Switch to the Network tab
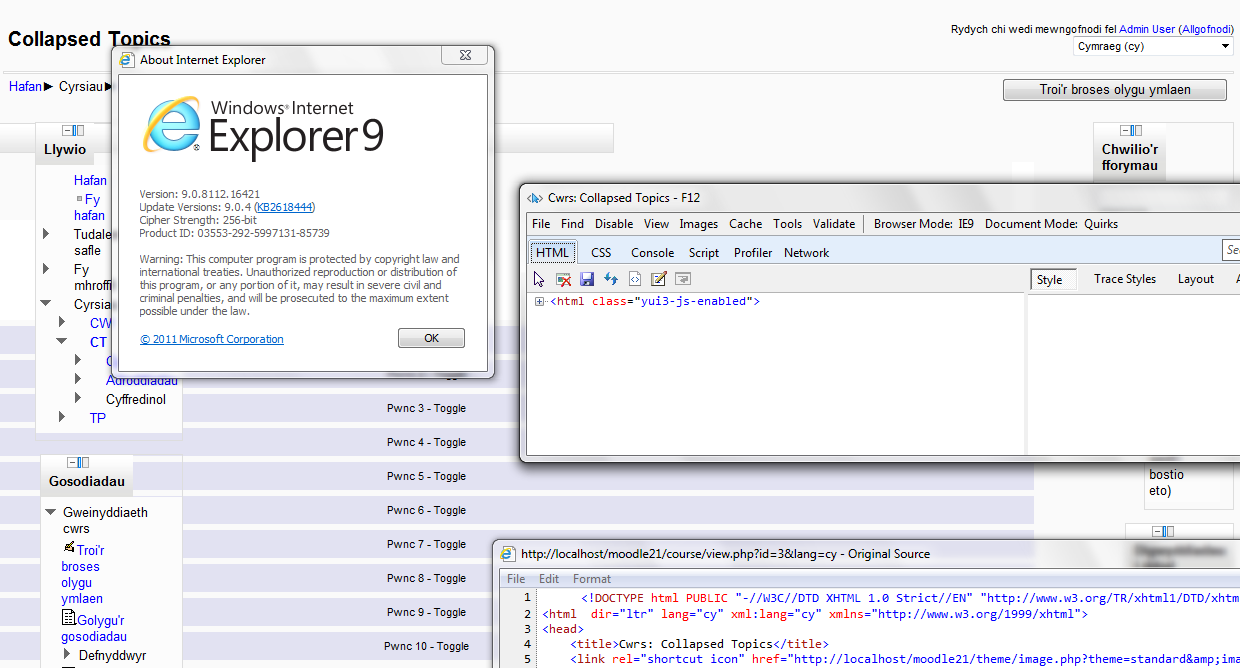The width and height of the screenshot is (1240, 668). point(807,253)
